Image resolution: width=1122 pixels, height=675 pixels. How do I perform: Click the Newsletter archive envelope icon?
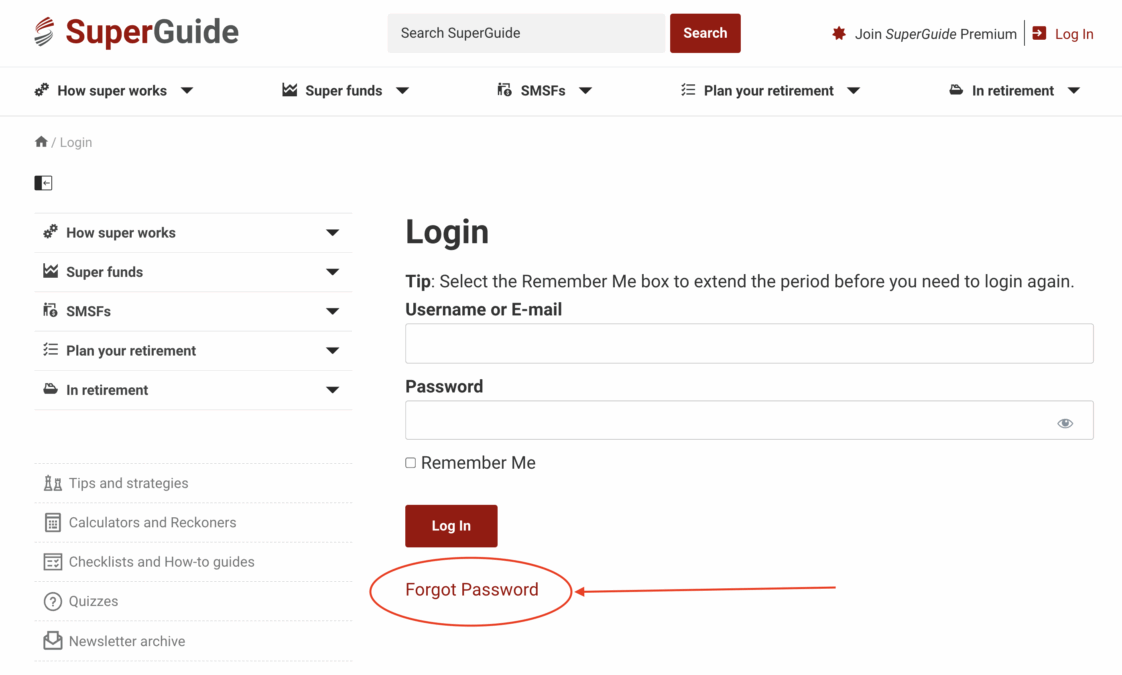[52, 641]
